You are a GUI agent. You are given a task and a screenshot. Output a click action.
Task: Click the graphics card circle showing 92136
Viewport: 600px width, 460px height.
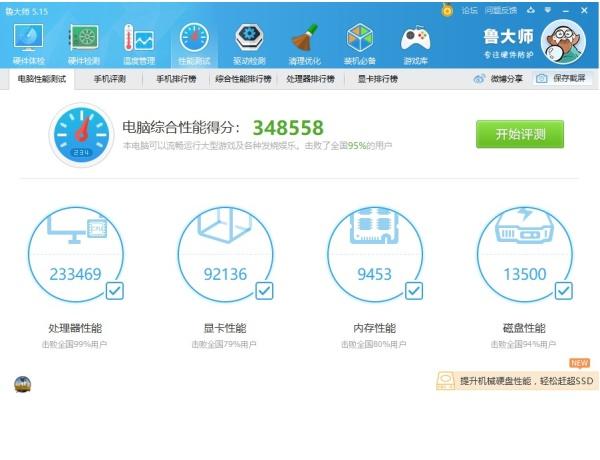click(225, 254)
